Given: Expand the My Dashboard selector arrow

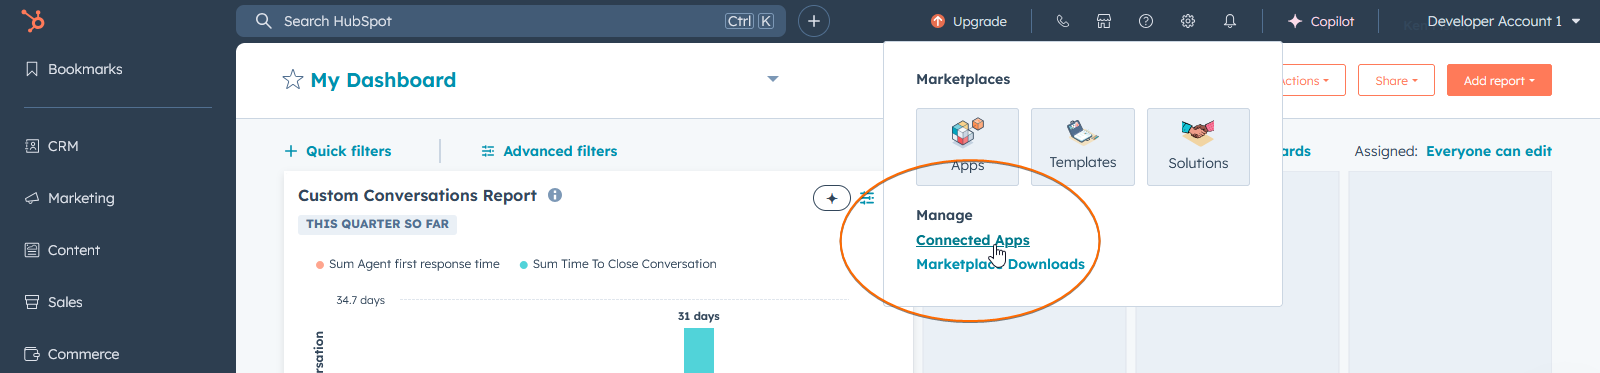Looking at the screenshot, I should [x=773, y=79].
